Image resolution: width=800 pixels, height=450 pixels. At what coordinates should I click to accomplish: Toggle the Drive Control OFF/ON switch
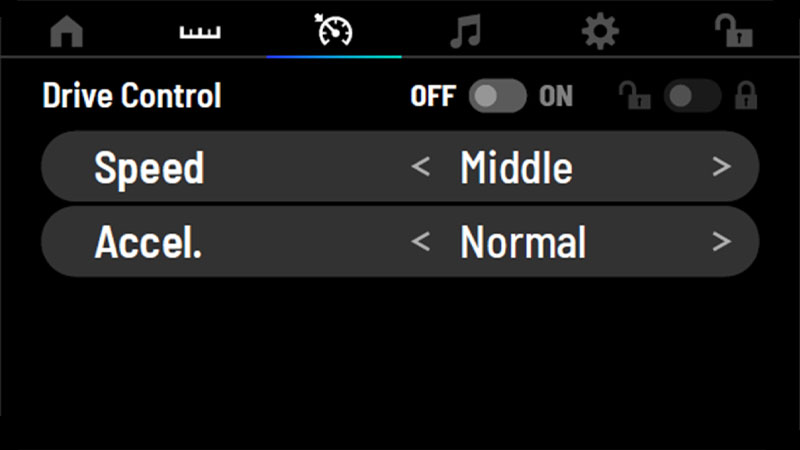coord(497,96)
